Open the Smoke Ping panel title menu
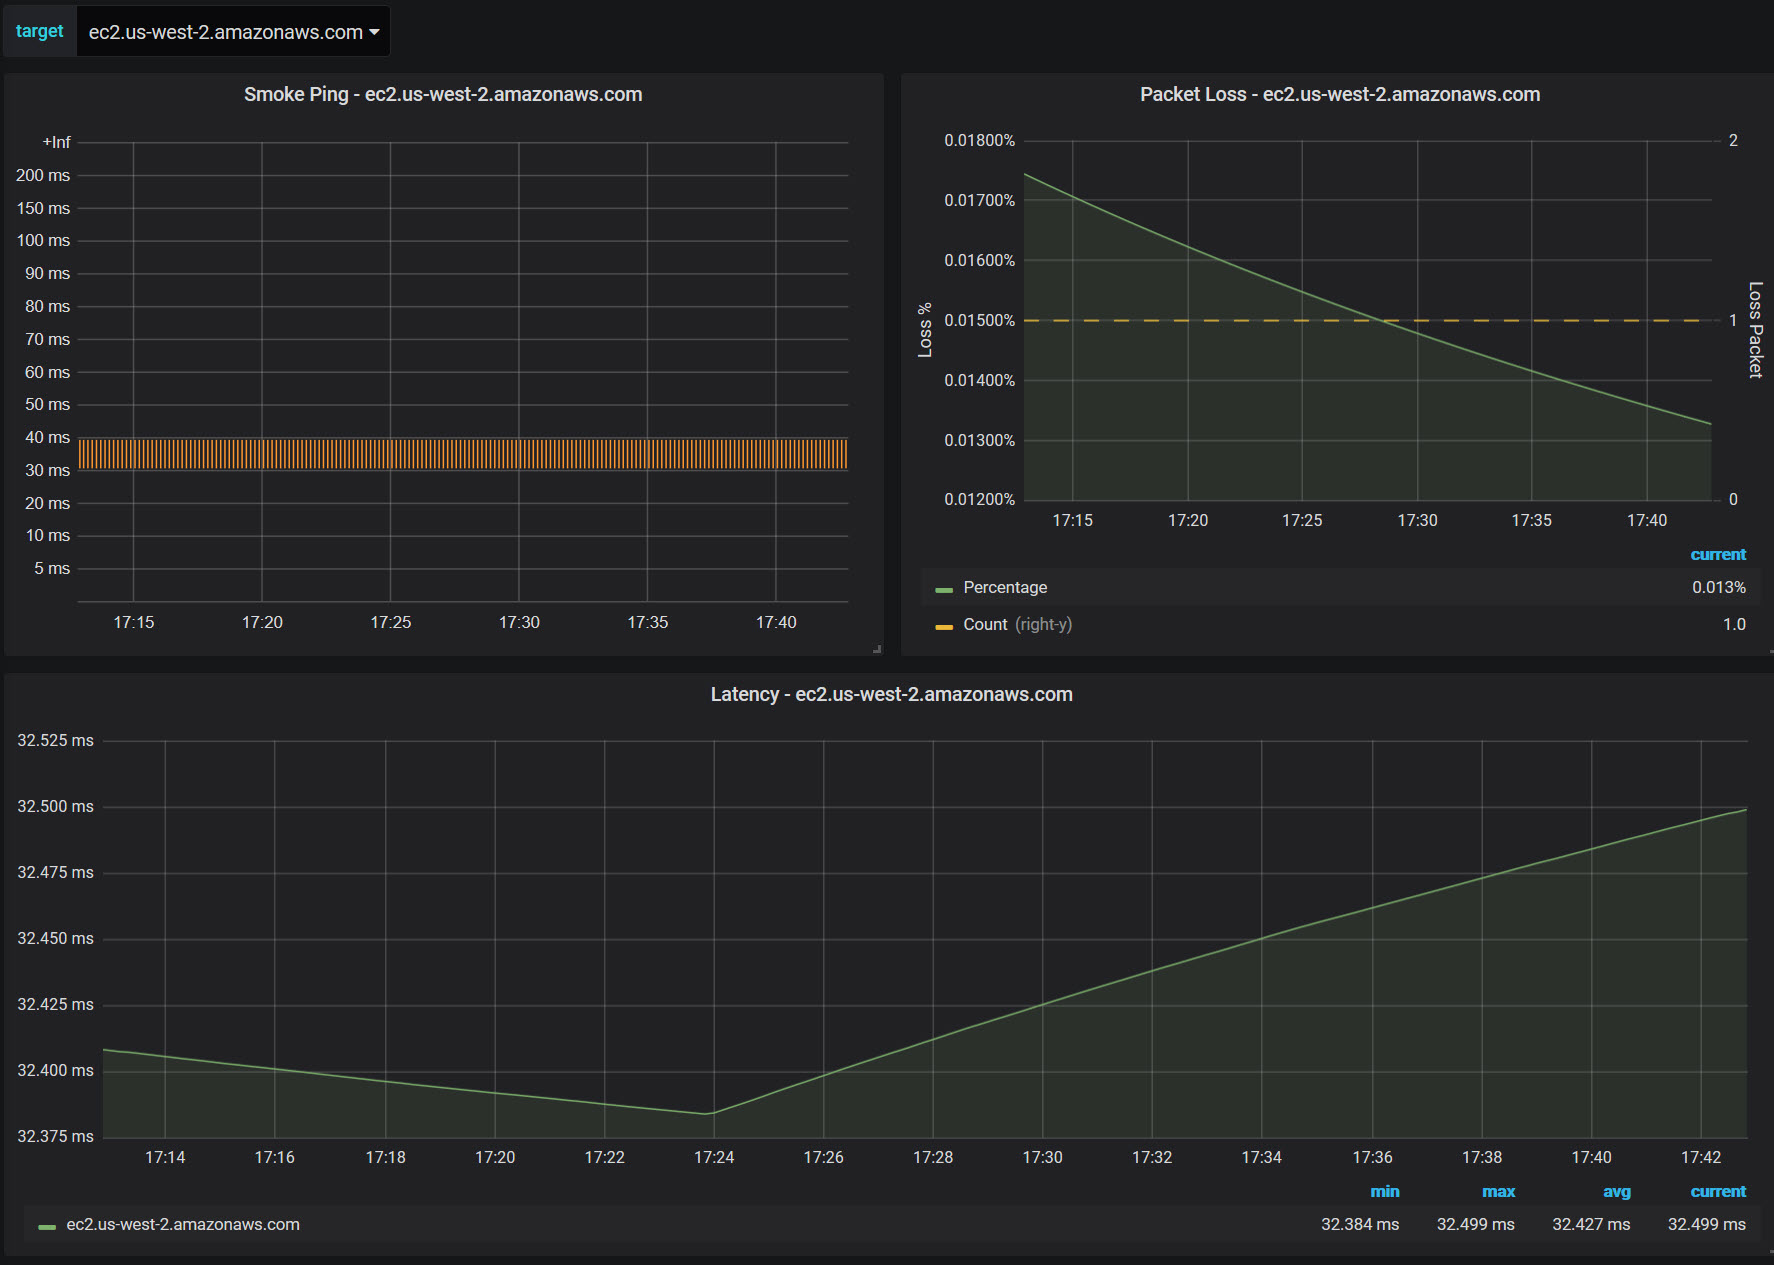The width and height of the screenshot is (1774, 1265). pyautogui.click(x=443, y=94)
